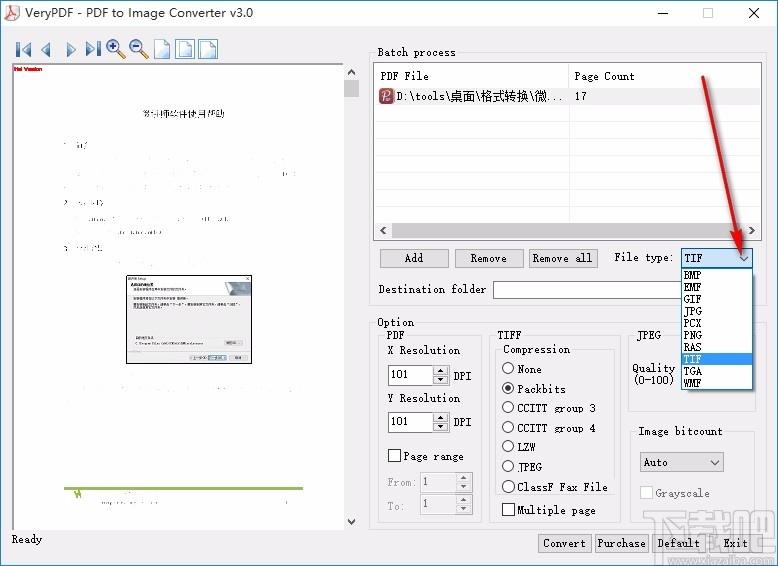This screenshot has width=778, height=566.
Task: Increase the To page spinner
Action: (463, 500)
